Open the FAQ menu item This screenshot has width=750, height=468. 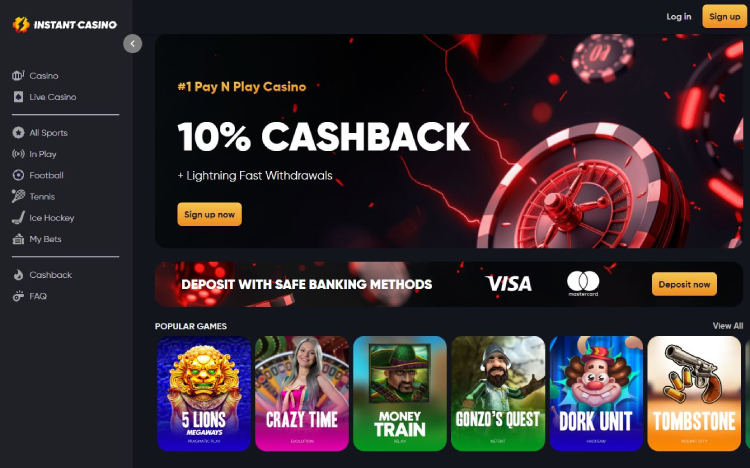30,296
